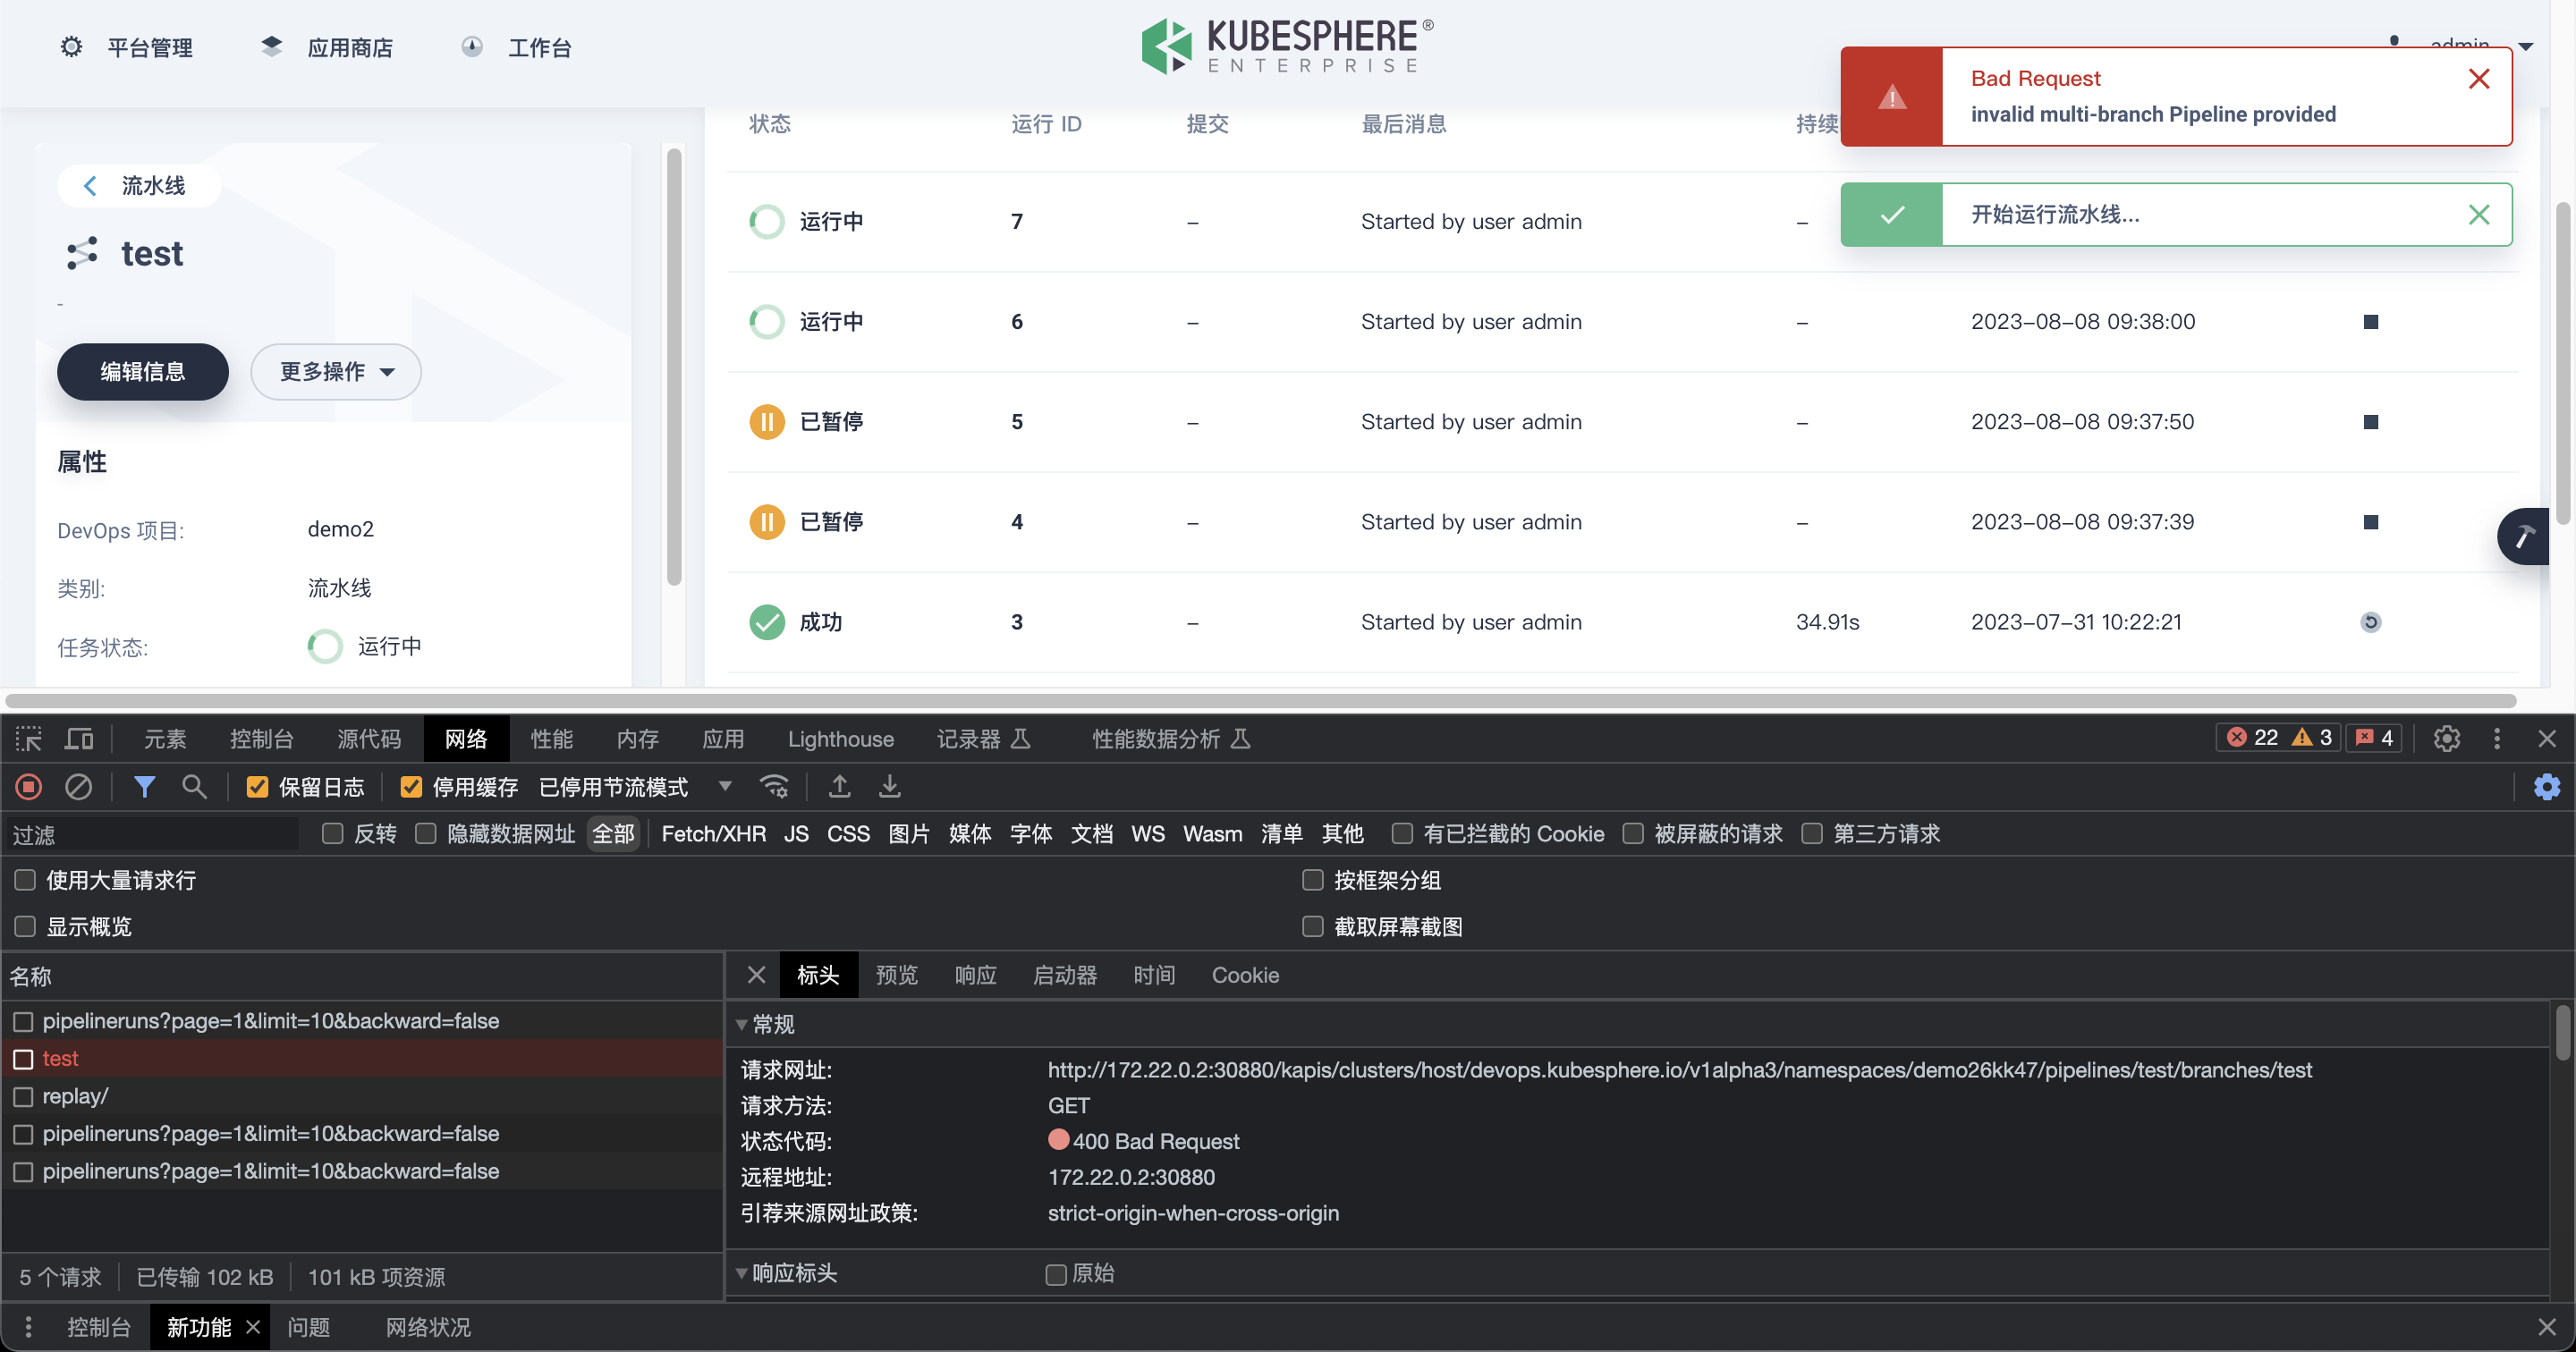2576x1352 pixels.
Task: Open the 更多操作 dropdown
Action: tap(335, 371)
